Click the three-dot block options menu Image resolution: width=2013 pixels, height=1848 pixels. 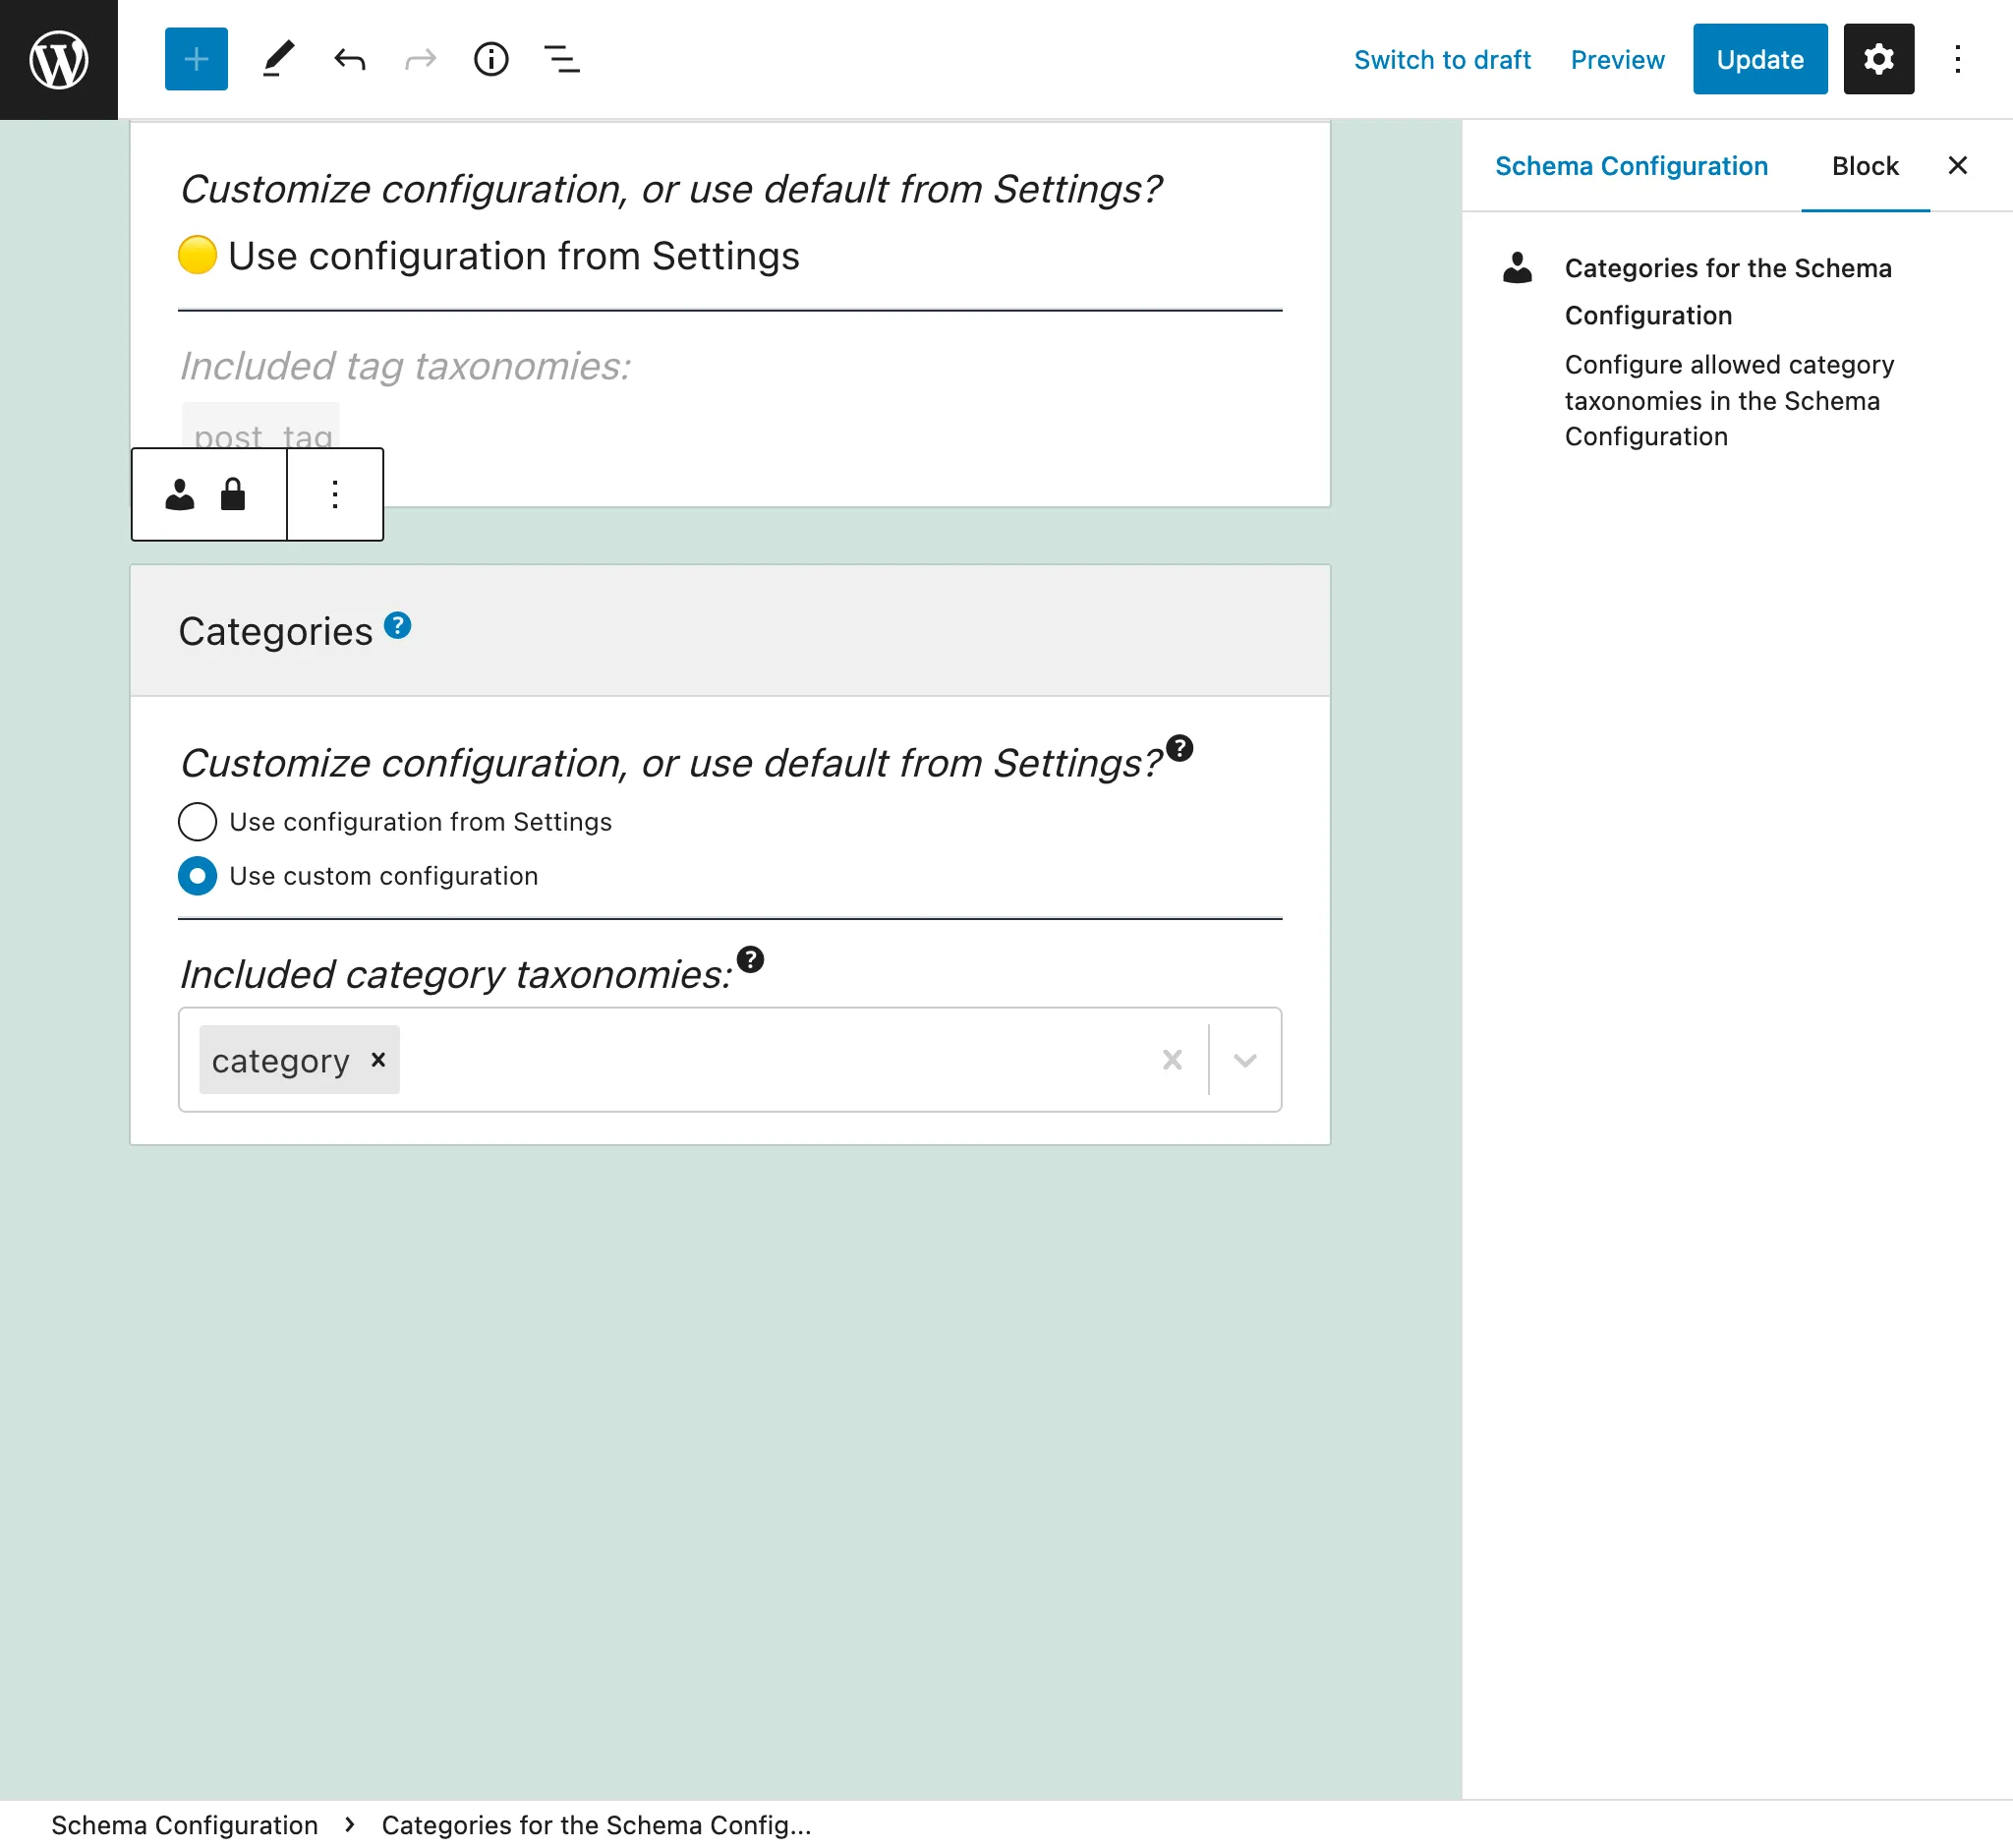(x=333, y=492)
